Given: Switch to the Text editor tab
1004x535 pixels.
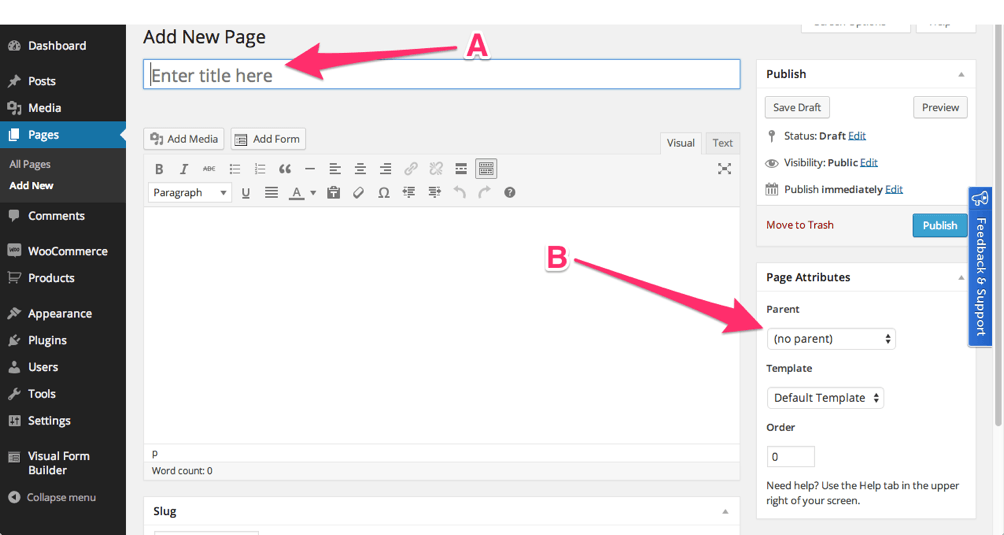Looking at the screenshot, I should (722, 143).
